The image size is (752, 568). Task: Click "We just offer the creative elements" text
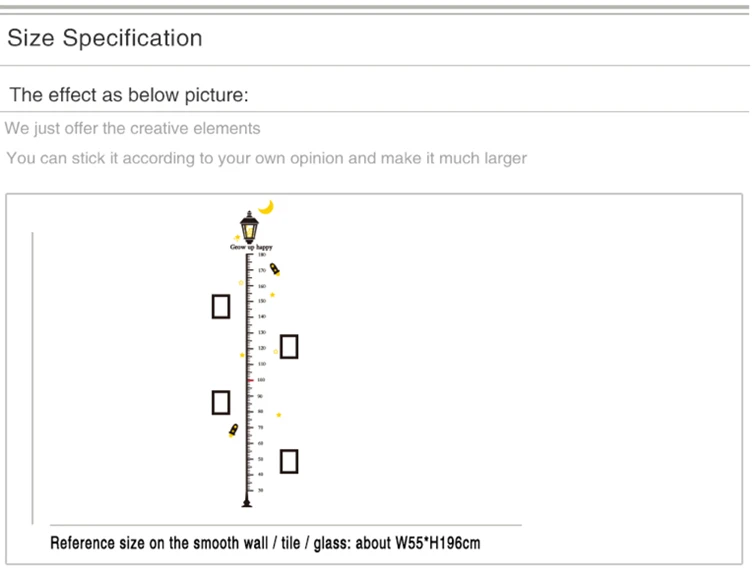[132, 129]
